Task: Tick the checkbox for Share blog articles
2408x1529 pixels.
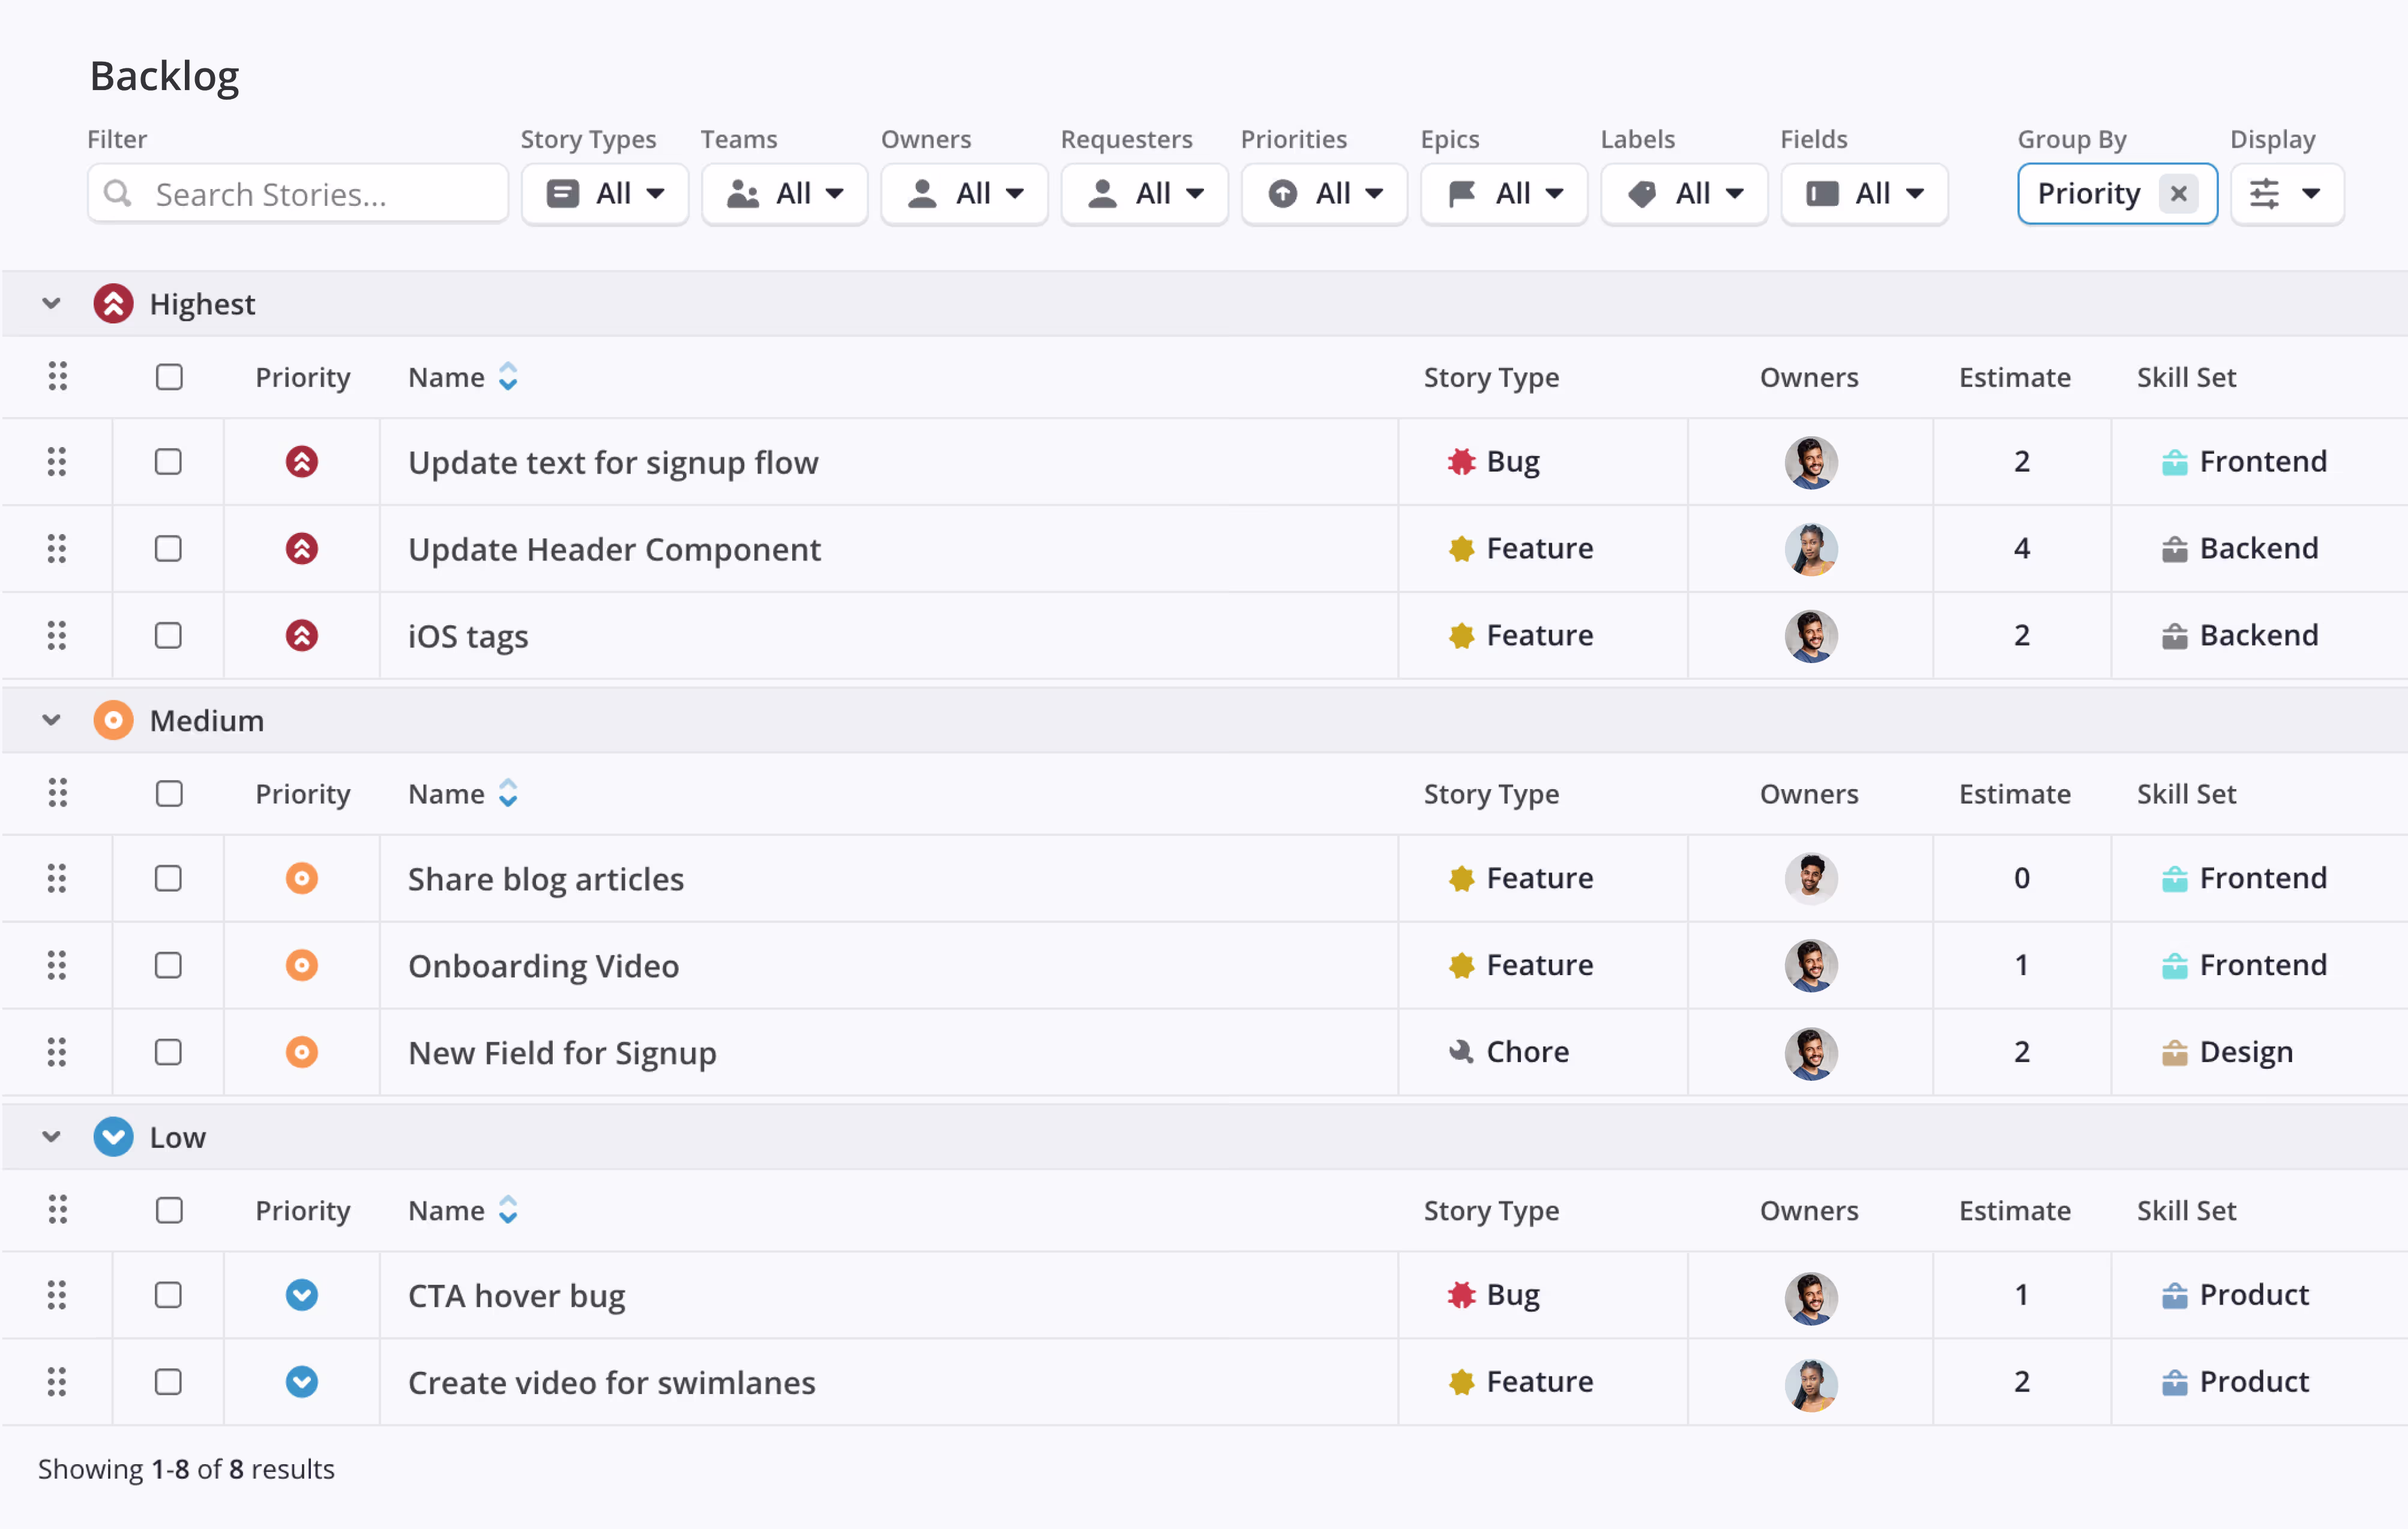Action: [x=168, y=879]
